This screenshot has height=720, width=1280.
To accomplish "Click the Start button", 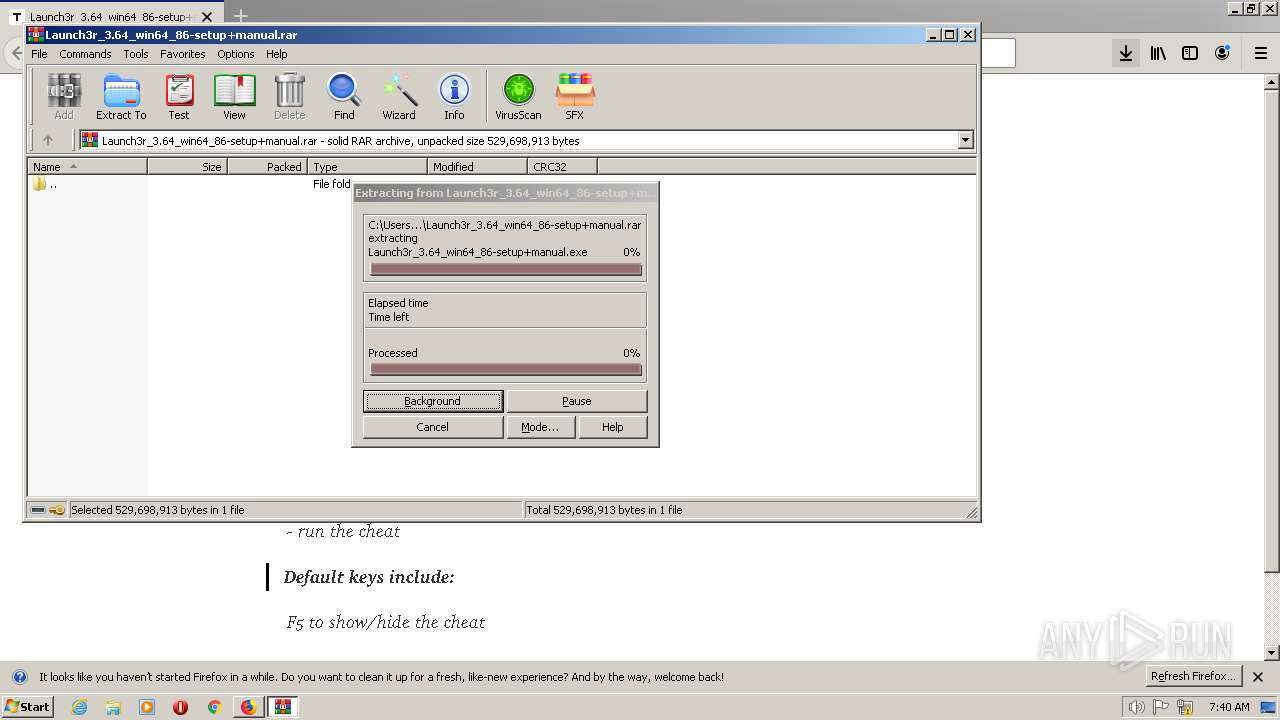I will [27, 707].
